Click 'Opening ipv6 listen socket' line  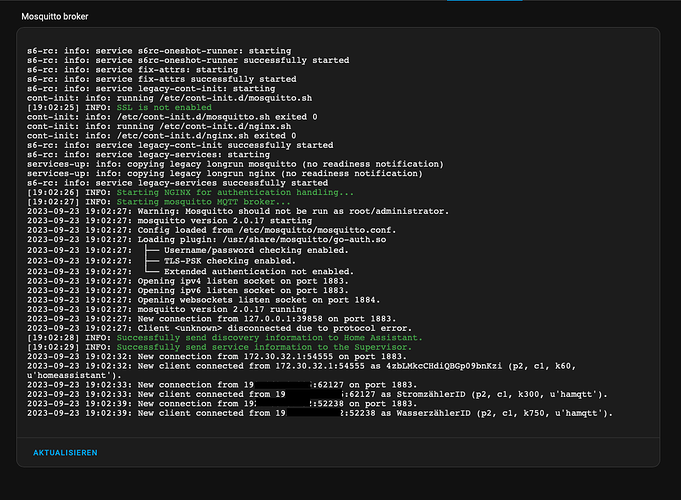(188, 290)
